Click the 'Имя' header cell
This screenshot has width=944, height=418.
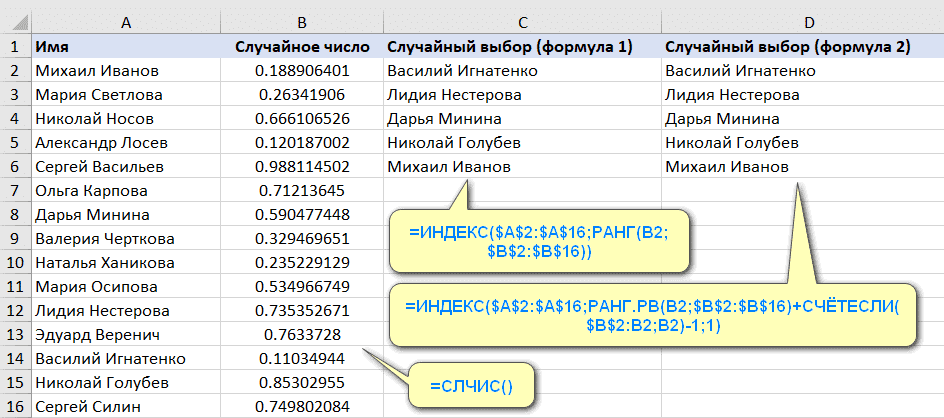[x=125, y=47]
